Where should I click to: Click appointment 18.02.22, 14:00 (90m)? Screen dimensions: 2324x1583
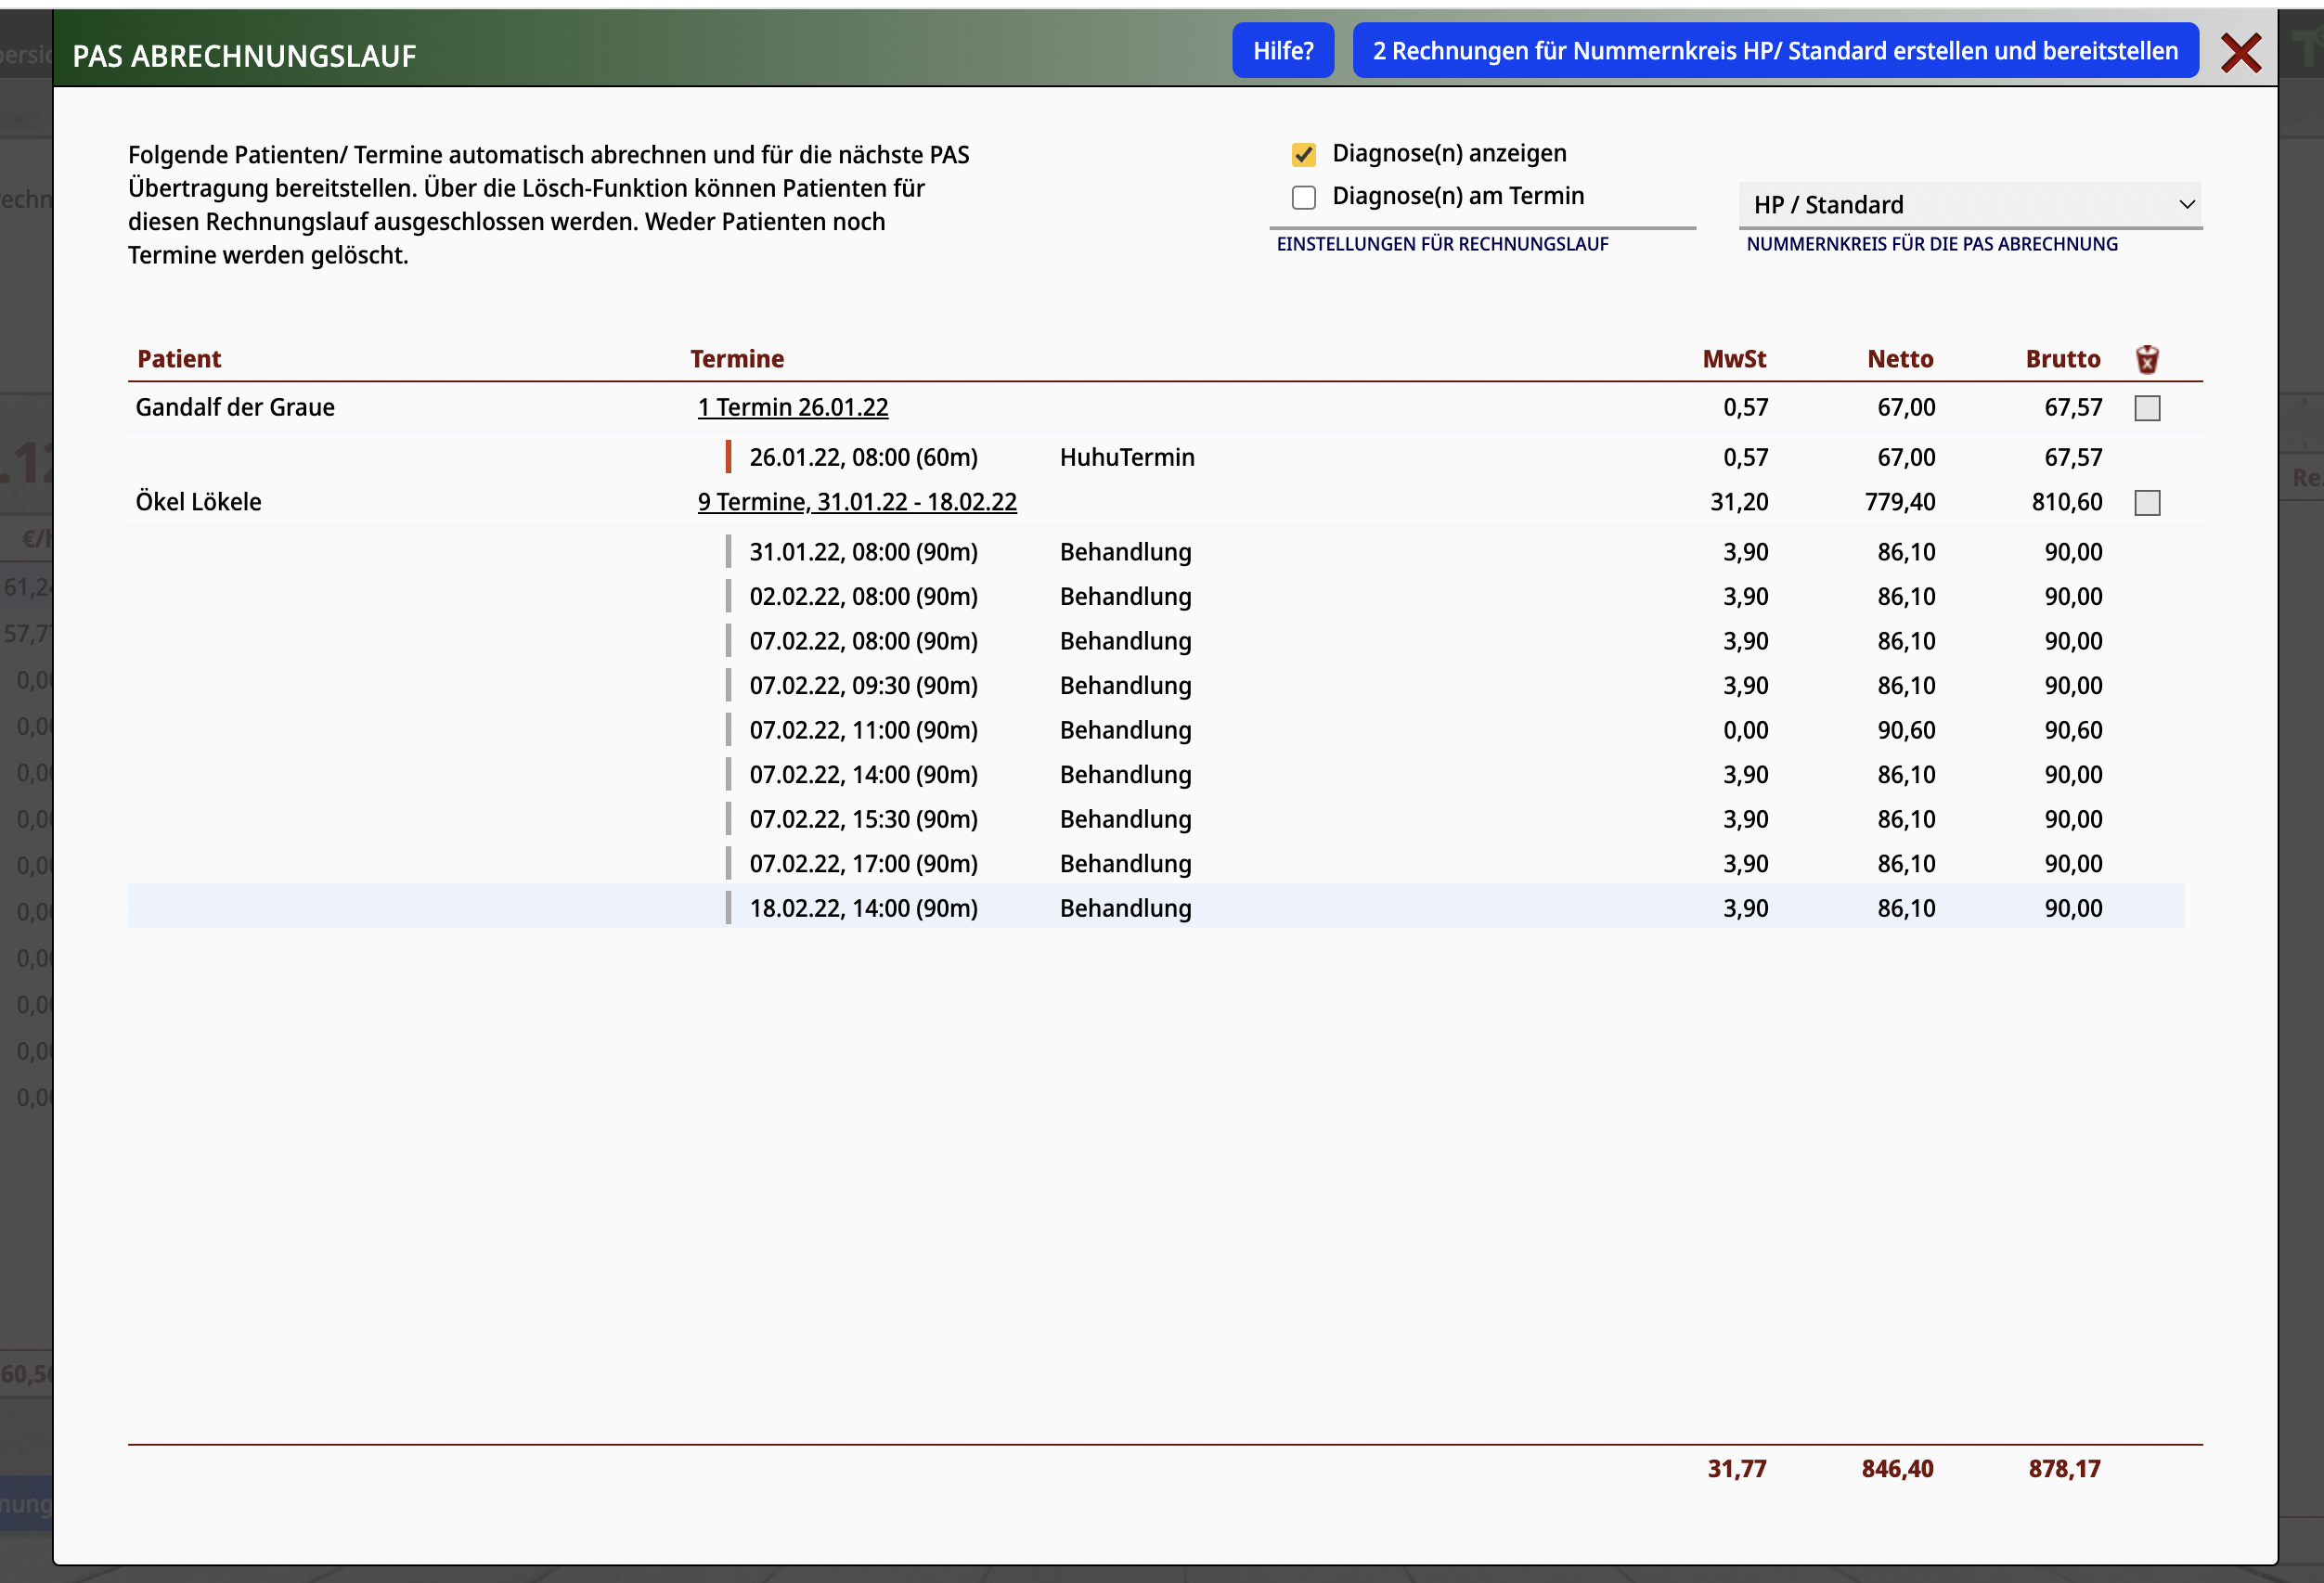click(864, 908)
